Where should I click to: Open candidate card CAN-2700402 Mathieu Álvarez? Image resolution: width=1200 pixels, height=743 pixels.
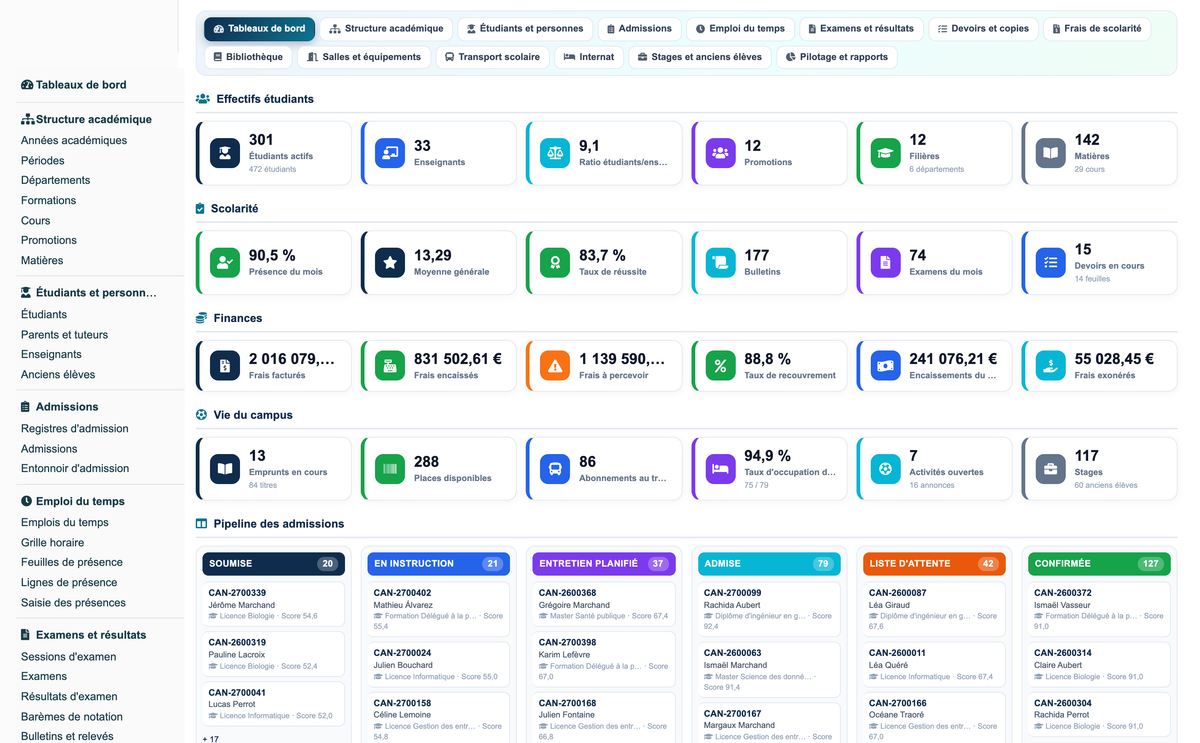pos(439,608)
